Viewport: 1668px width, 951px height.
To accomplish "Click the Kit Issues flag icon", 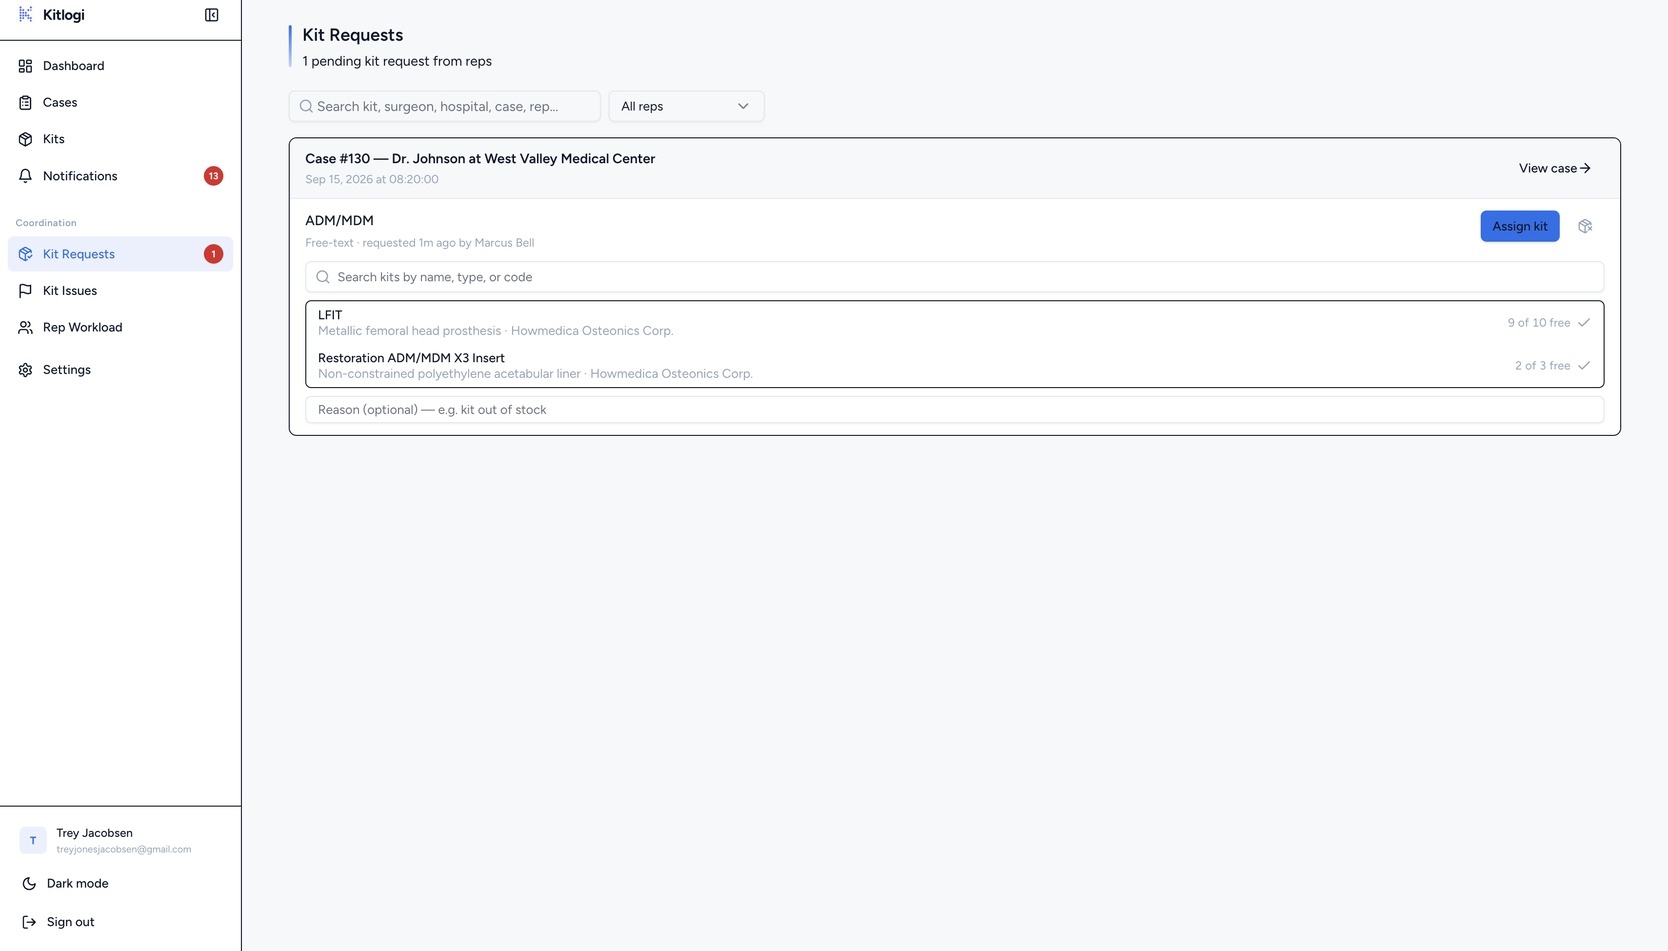I will [26, 291].
